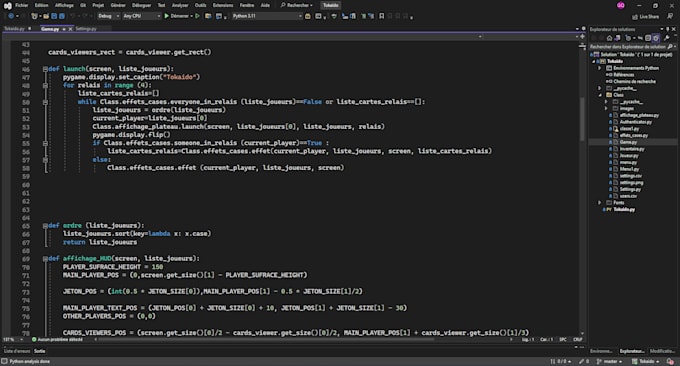Select affichage_plateau.py file
The height and width of the screenshot is (366, 680).
[x=639, y=115]
